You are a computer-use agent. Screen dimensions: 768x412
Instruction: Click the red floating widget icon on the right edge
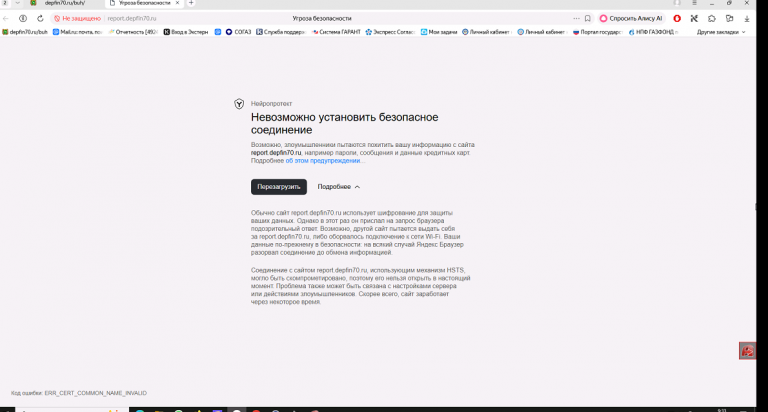click(747, 351)
